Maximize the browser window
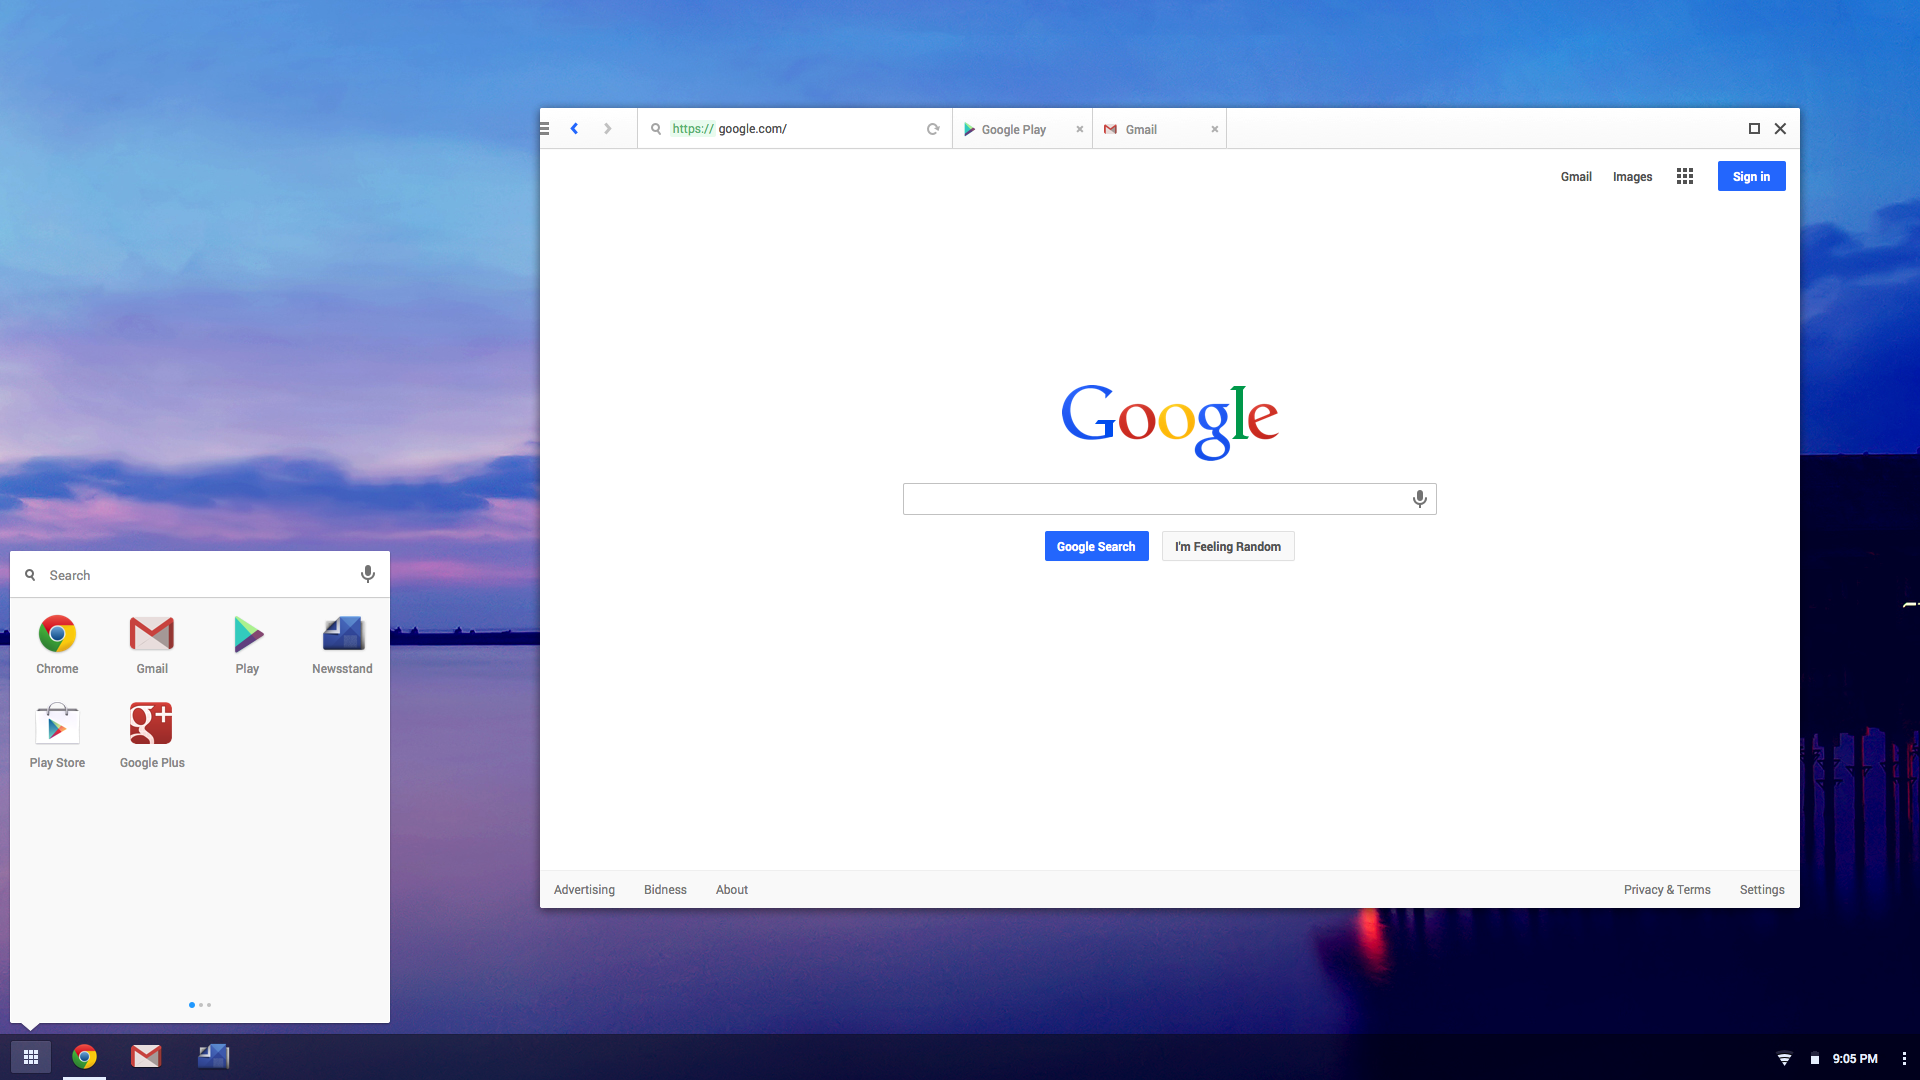1920x1080 pixels. [x=1754, y=128]
